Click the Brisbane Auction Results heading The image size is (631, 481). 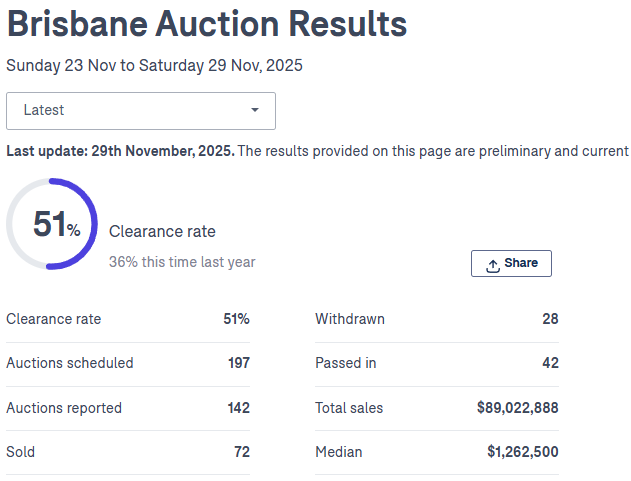pyautogui.click(x=207, y=25)
